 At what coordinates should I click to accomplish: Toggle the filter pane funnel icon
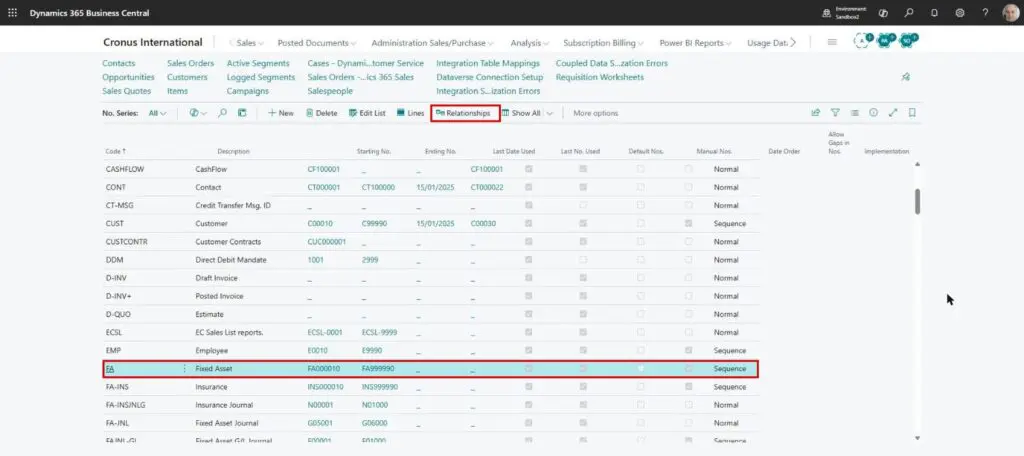835,113
